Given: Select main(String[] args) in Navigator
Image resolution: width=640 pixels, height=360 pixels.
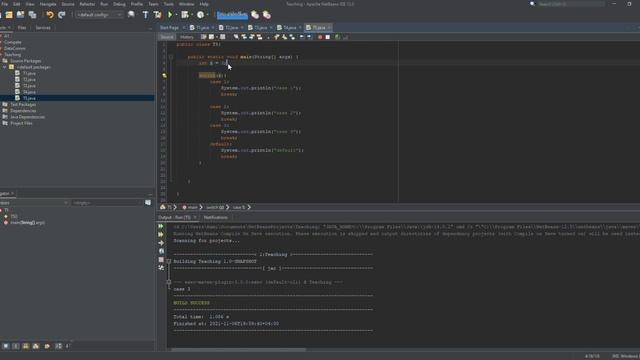Looking at the screenshot, I should point(27,223).
